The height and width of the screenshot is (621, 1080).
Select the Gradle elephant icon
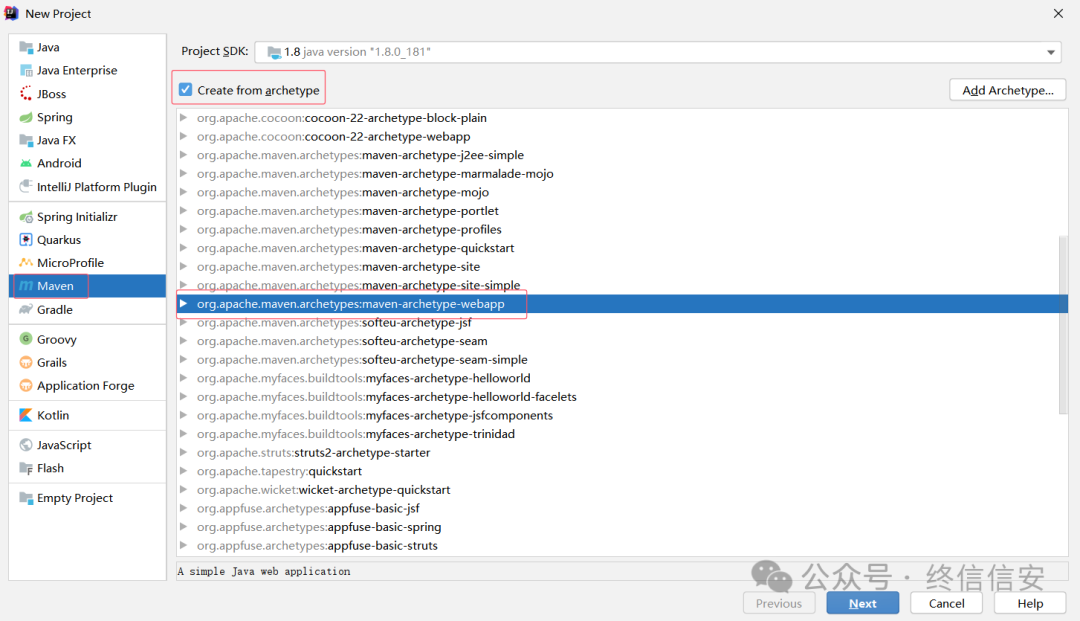click(x=26, y=310)
